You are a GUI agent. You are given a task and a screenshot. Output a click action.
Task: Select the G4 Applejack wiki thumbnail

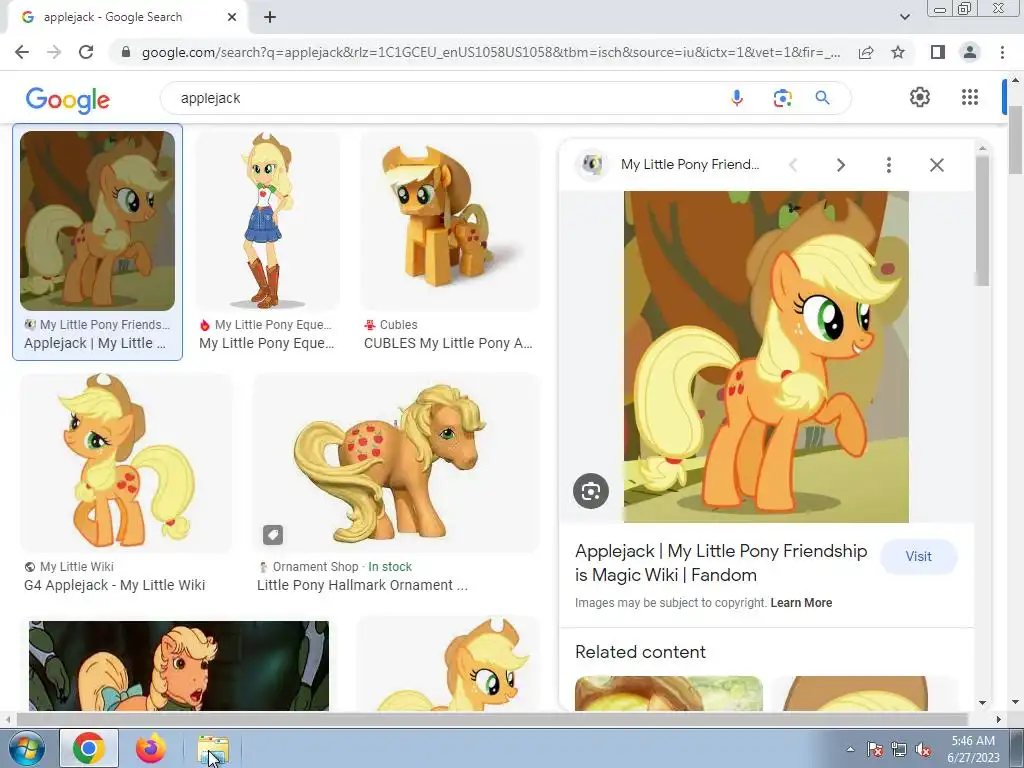pyautogui.click(x=126, y=462)
